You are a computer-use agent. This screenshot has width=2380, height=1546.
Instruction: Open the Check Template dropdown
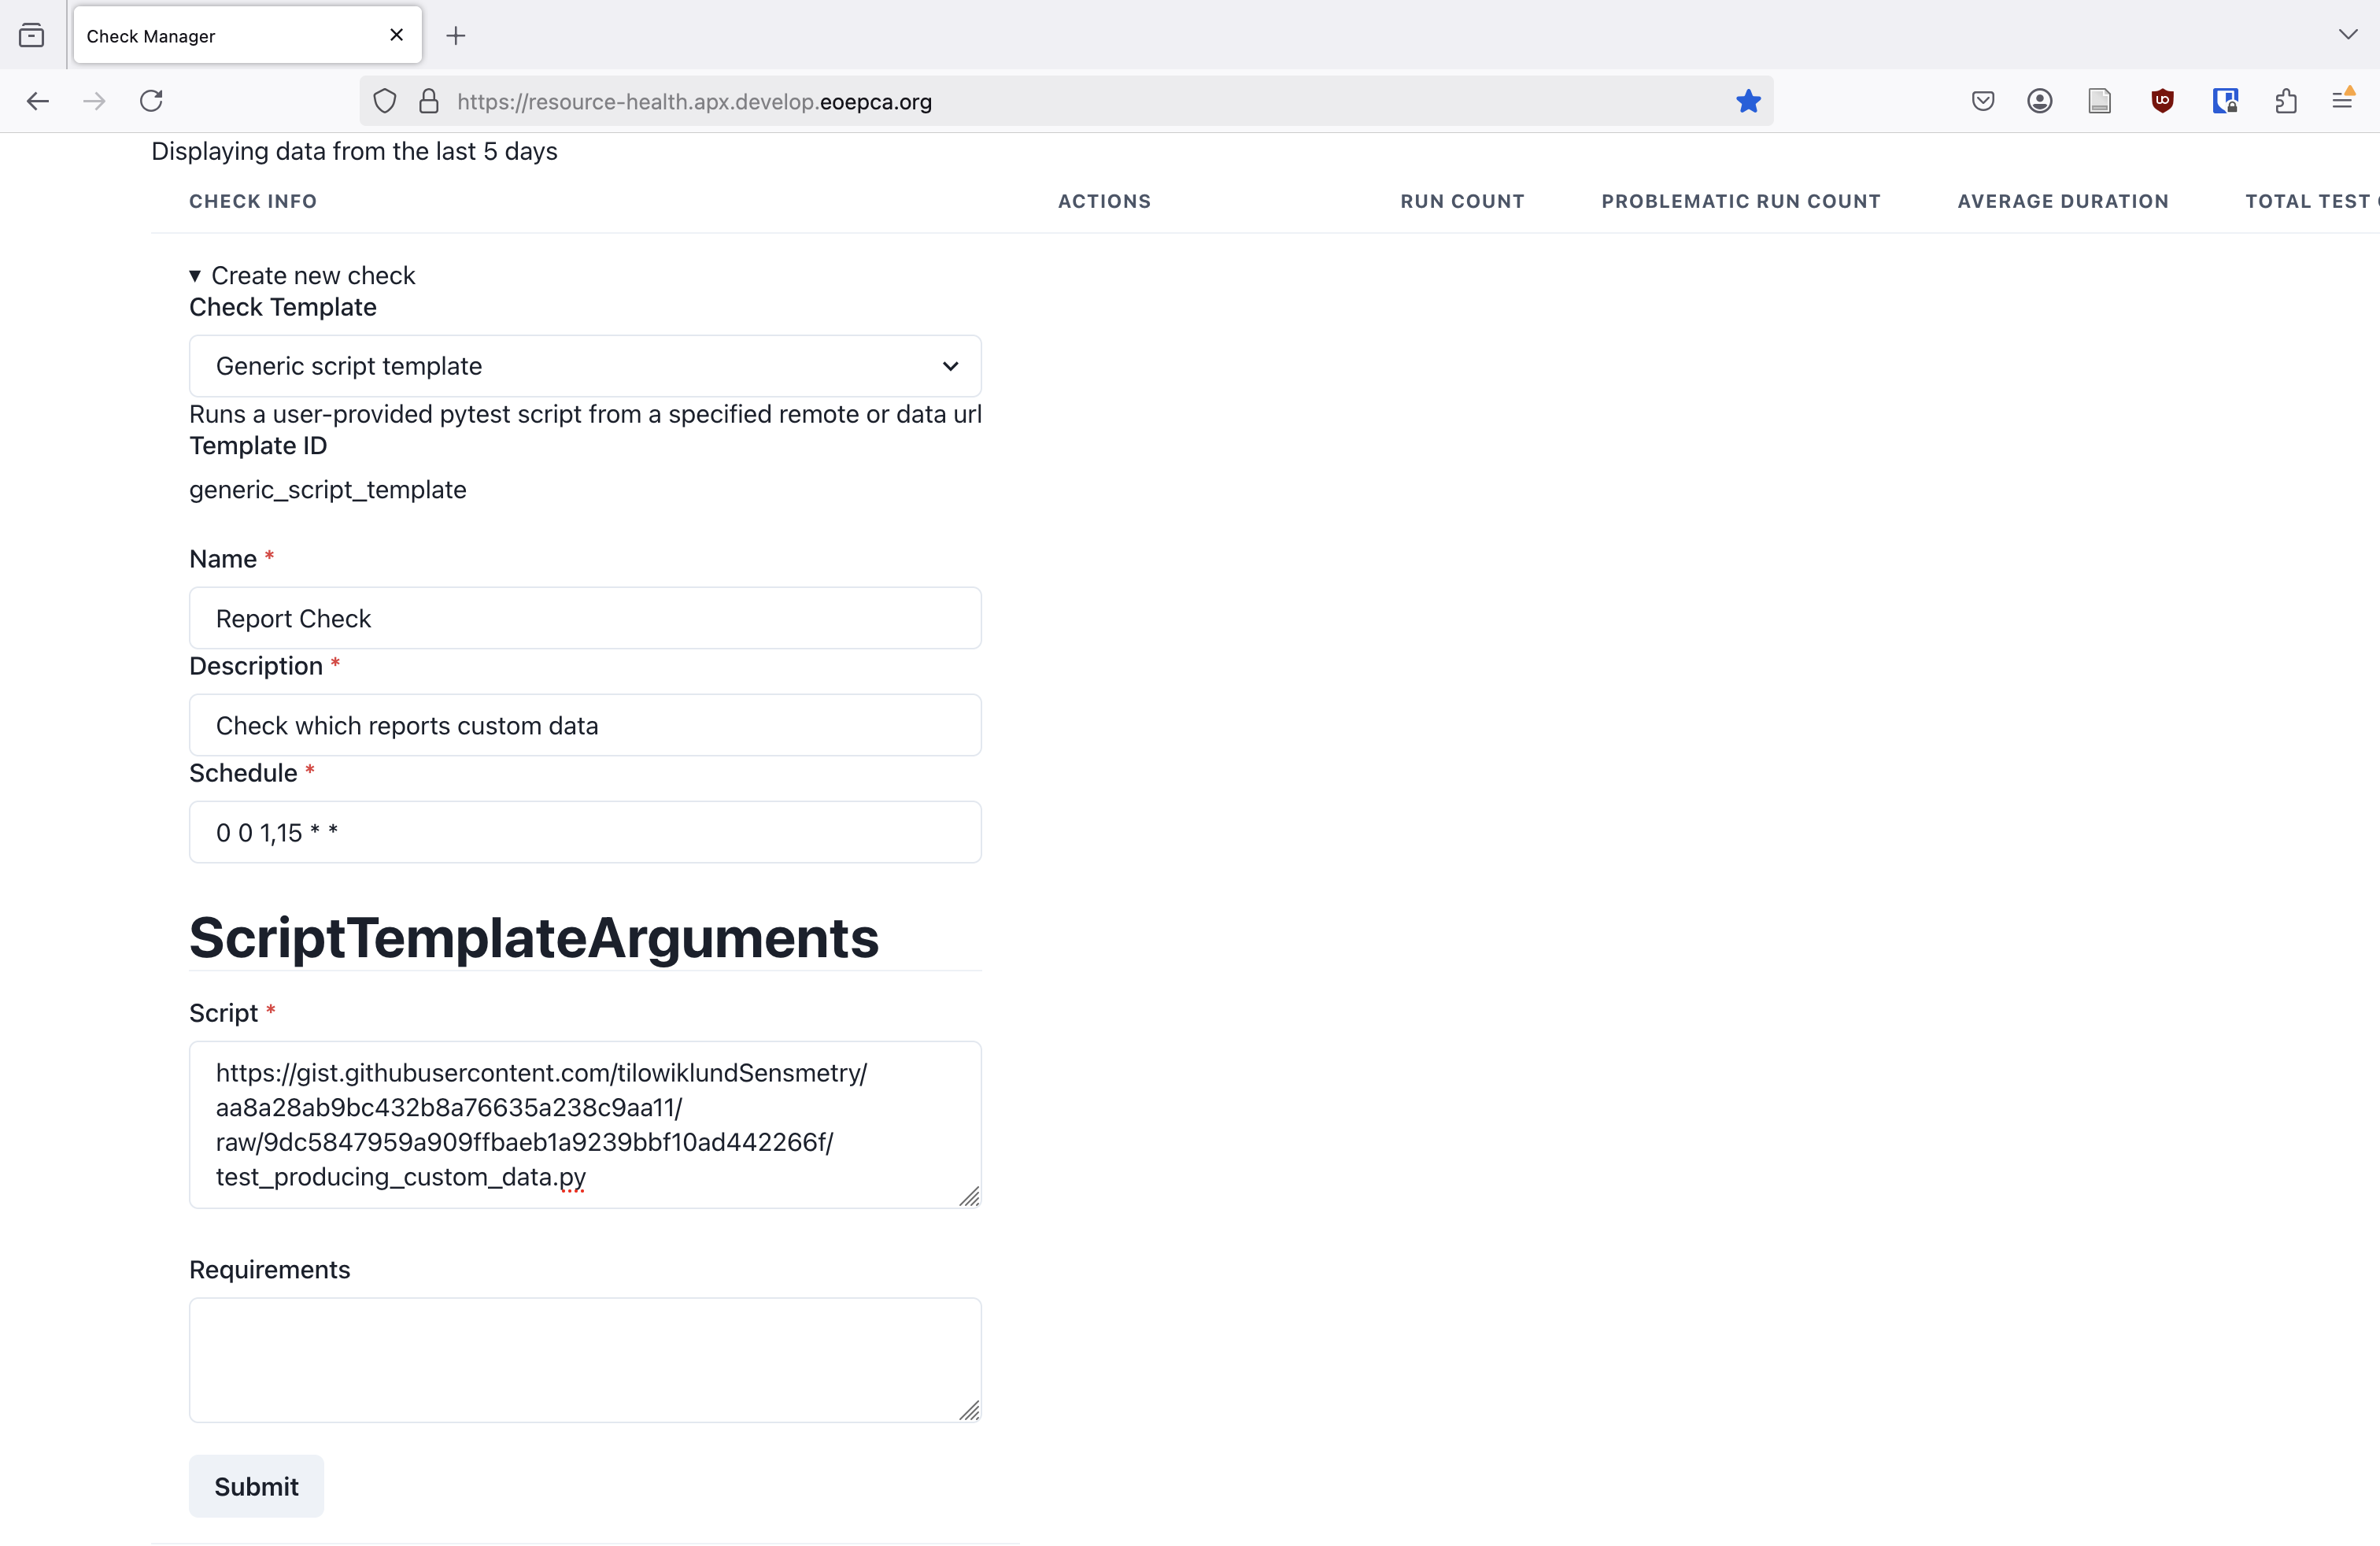585,366
